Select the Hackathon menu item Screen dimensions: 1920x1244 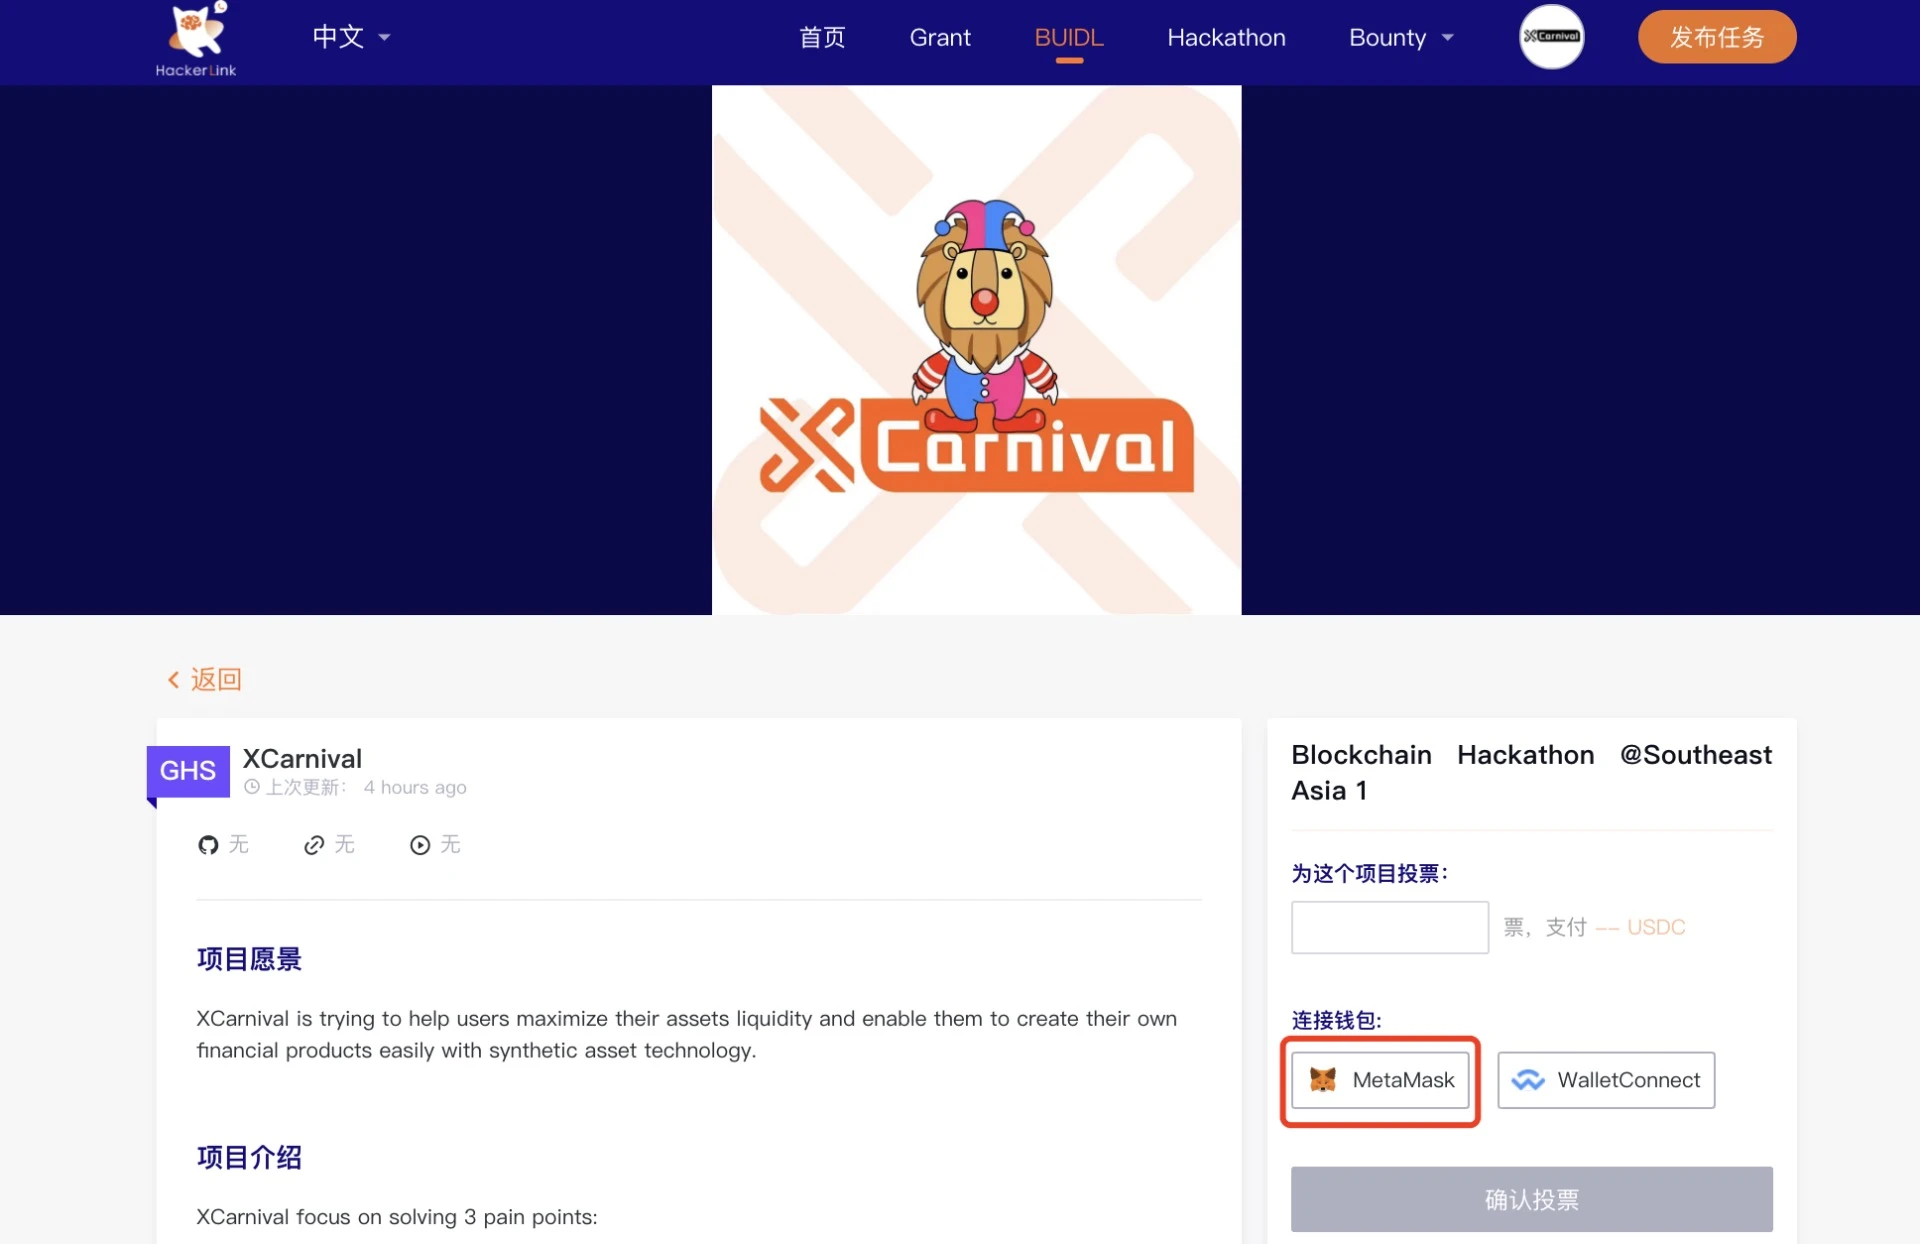(1224, 36)
